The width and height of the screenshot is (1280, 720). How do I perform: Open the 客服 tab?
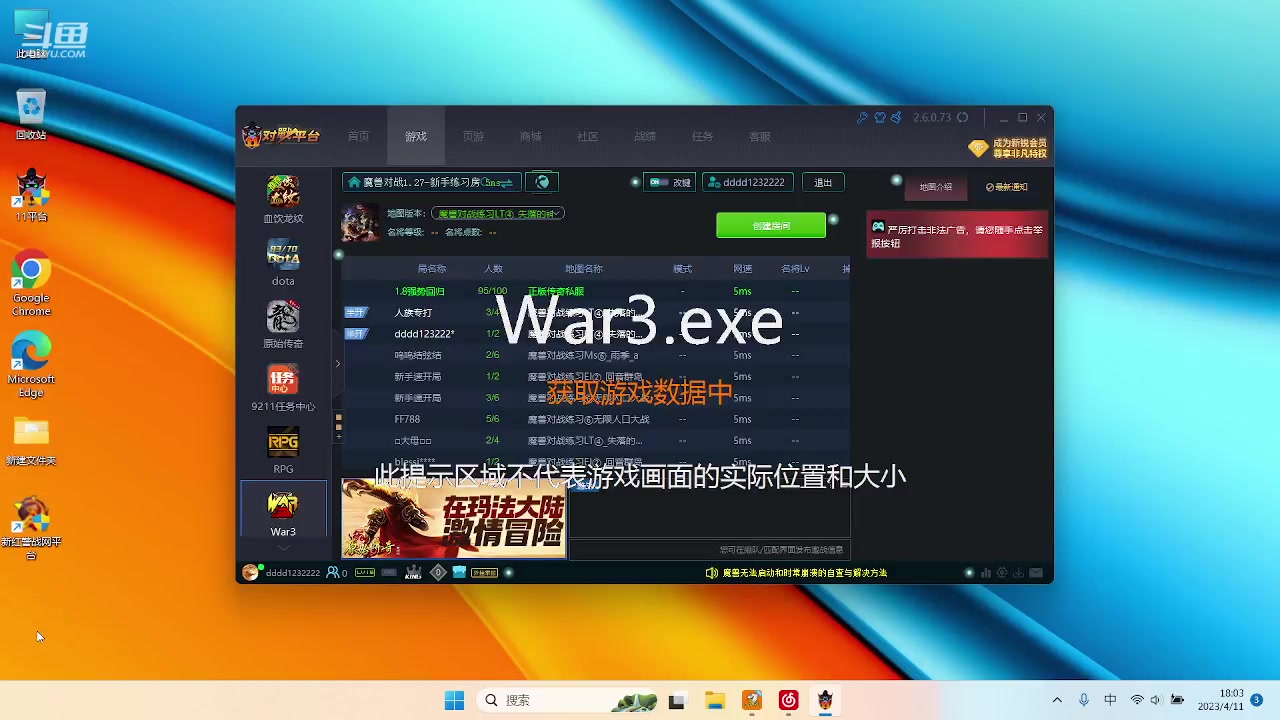[x=760, y=137]
